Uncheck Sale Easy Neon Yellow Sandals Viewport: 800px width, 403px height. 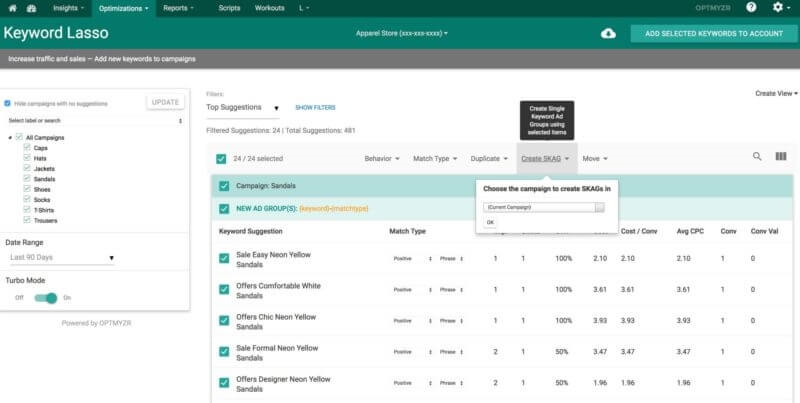[224, 258]
